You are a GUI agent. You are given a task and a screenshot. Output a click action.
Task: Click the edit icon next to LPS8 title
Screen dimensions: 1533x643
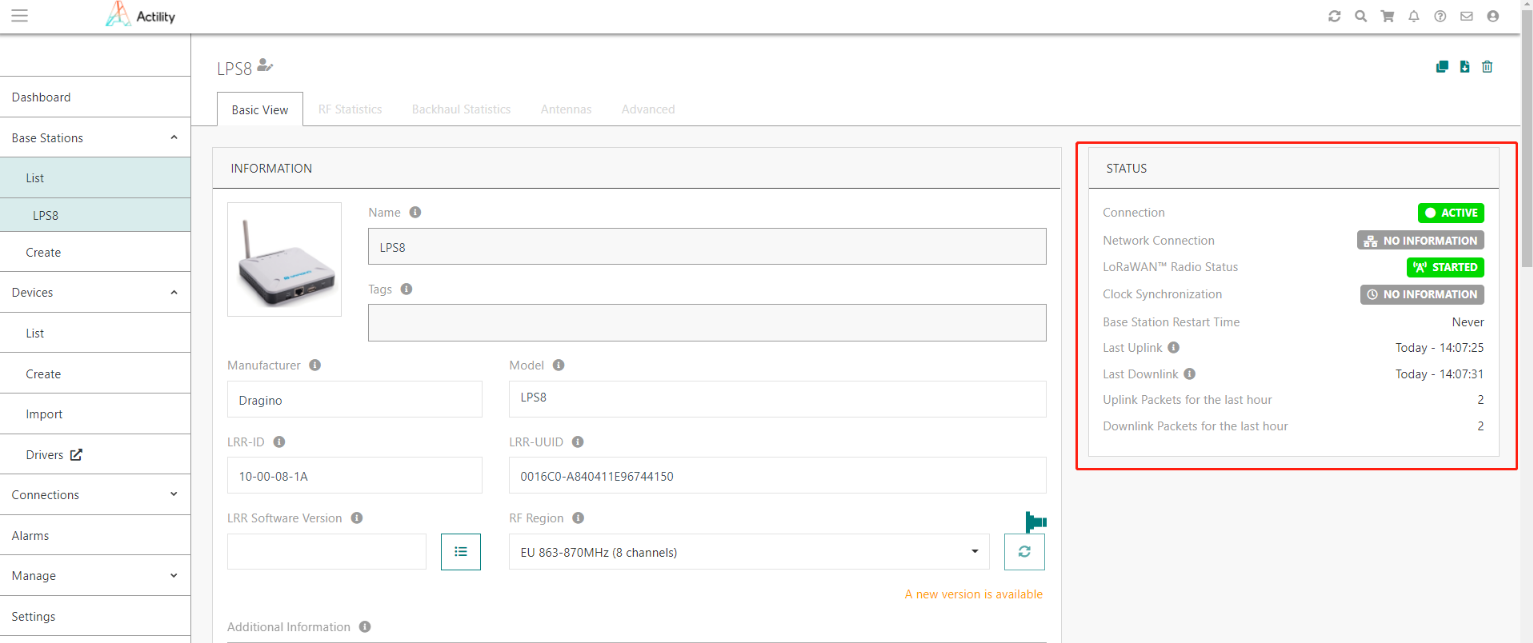[x=265, y=65]
